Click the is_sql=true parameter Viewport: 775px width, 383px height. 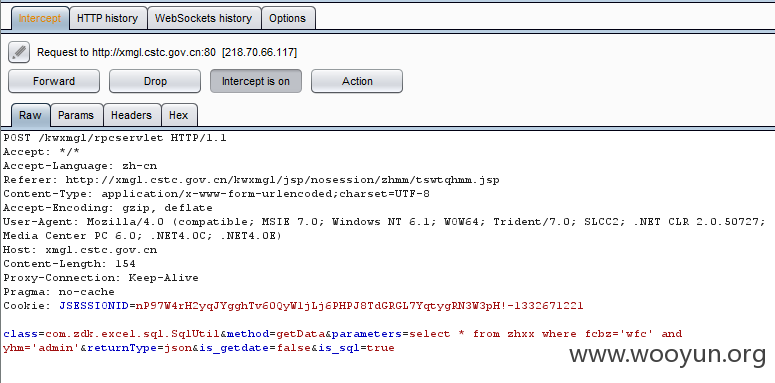356,348
